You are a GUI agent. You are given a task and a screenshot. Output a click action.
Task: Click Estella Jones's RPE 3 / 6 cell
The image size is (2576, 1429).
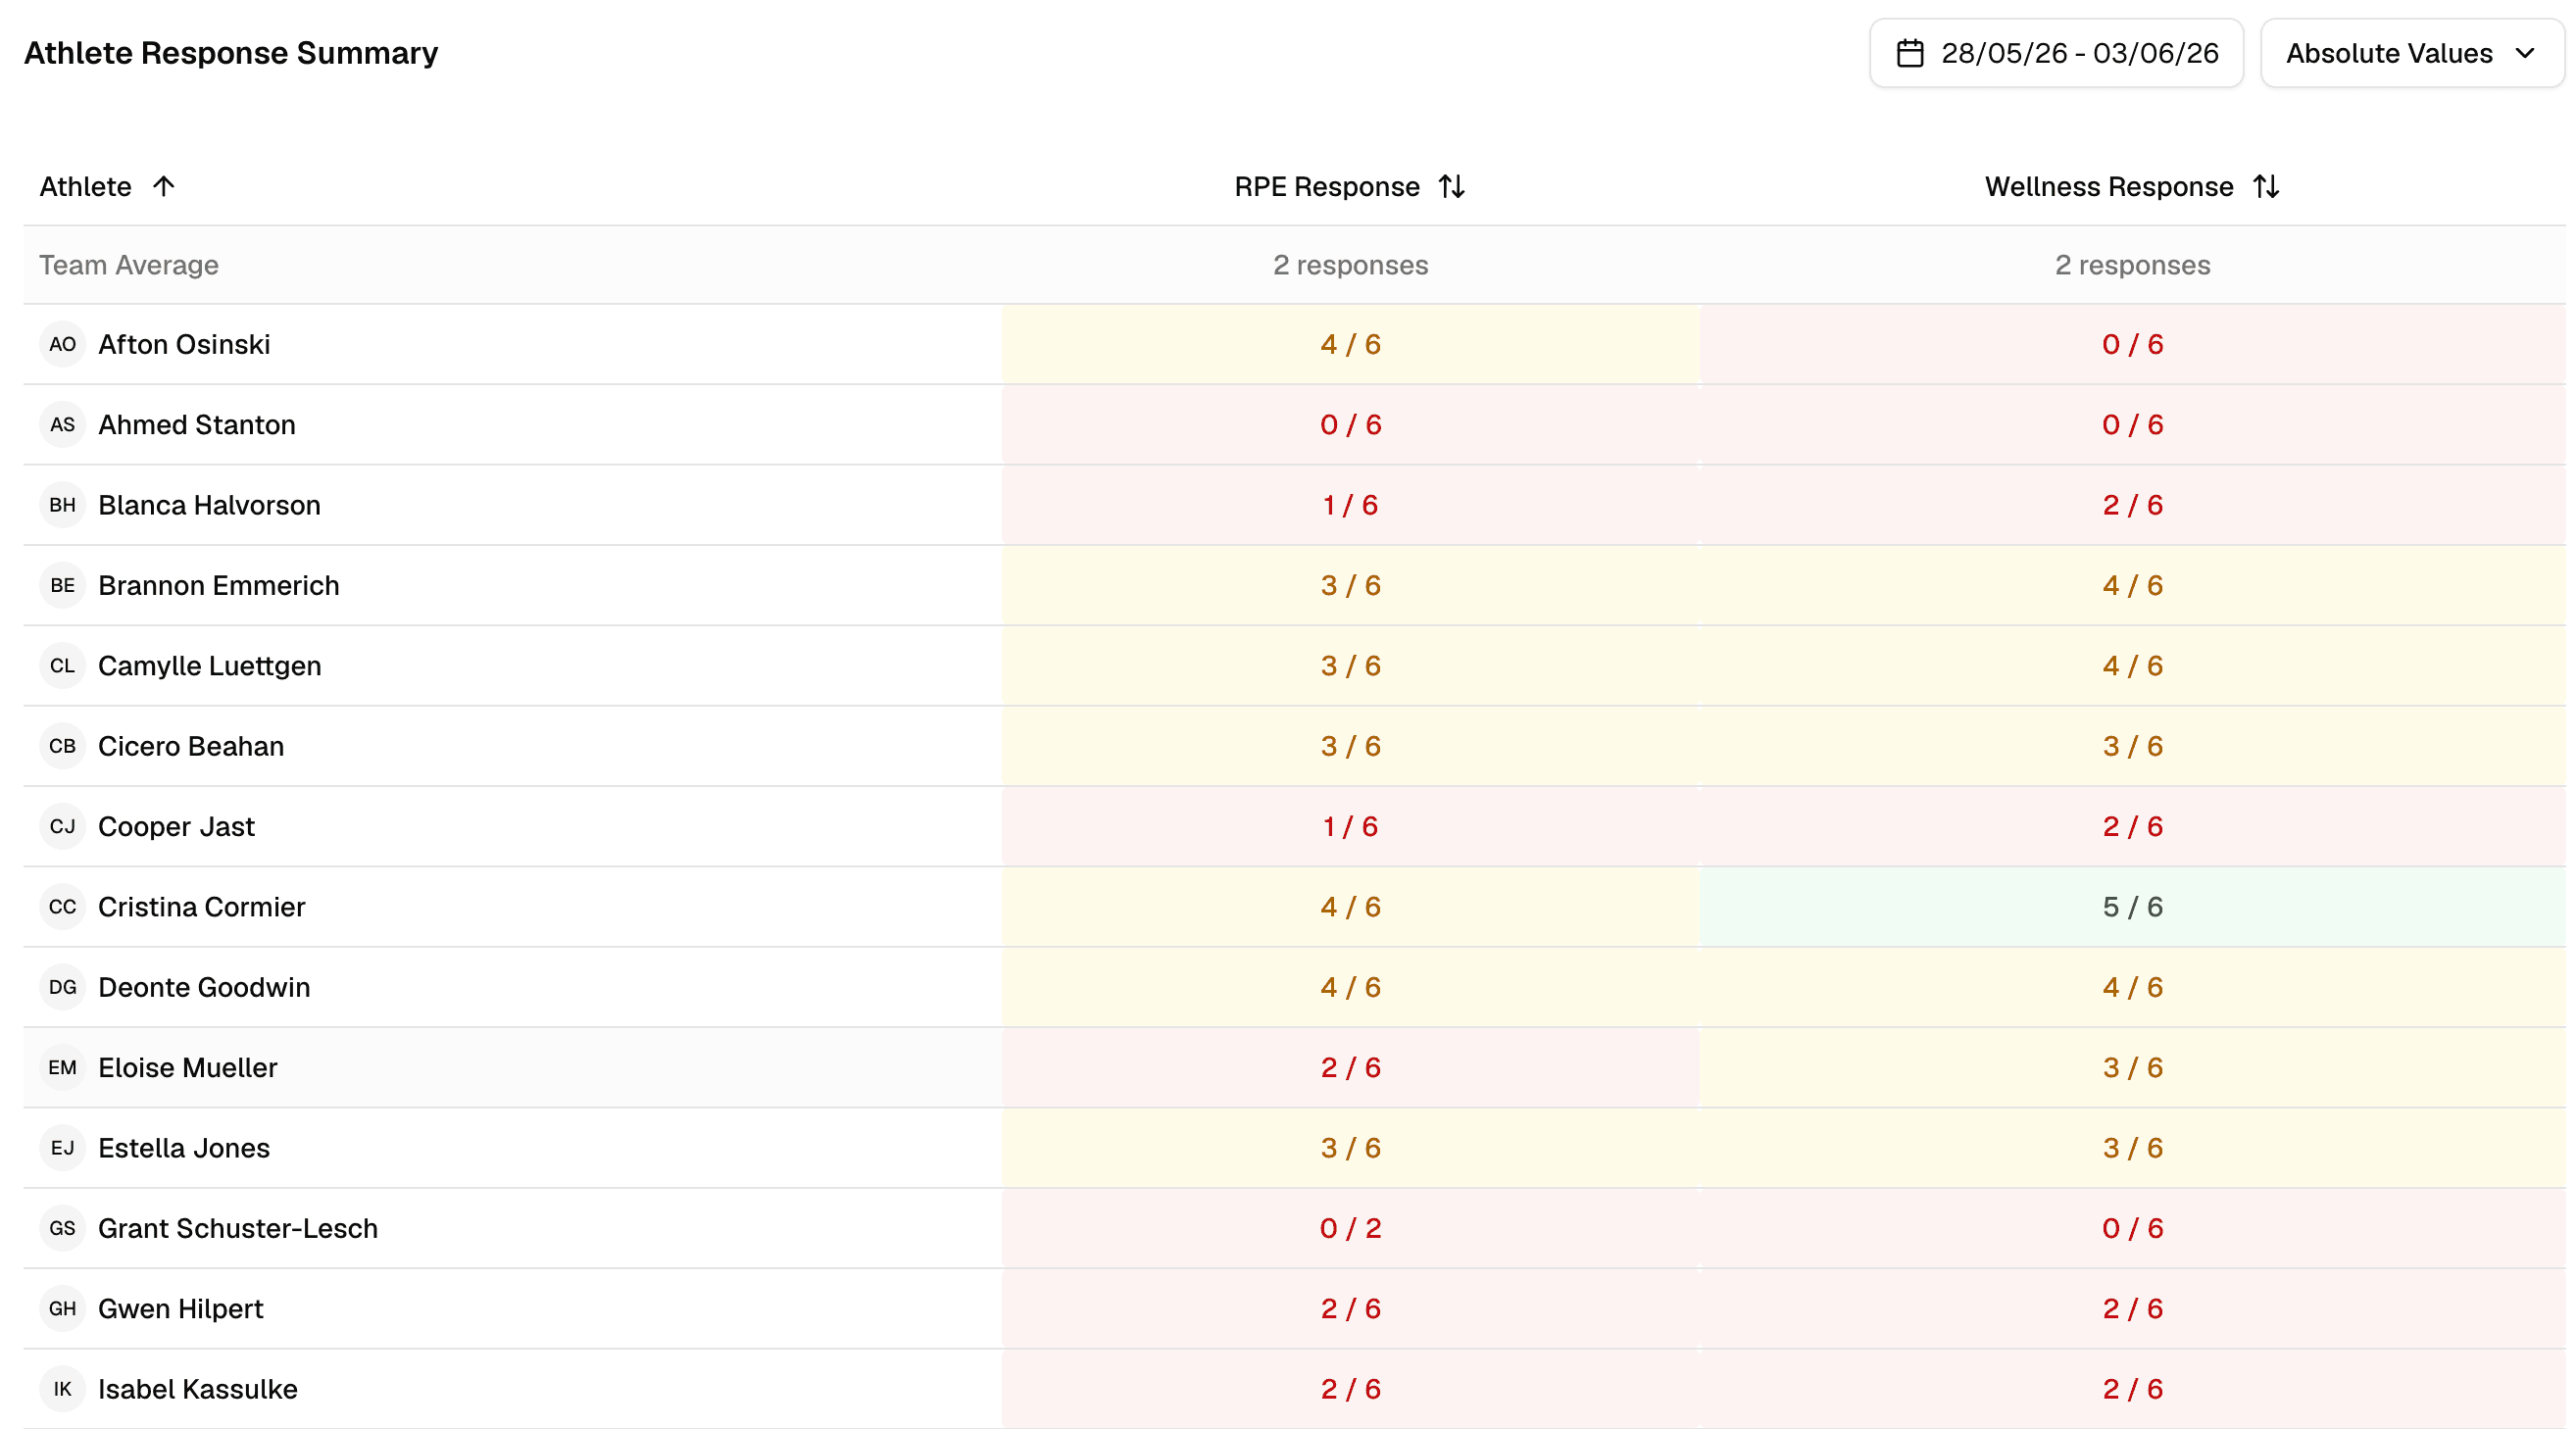tap(1351, 1148)
